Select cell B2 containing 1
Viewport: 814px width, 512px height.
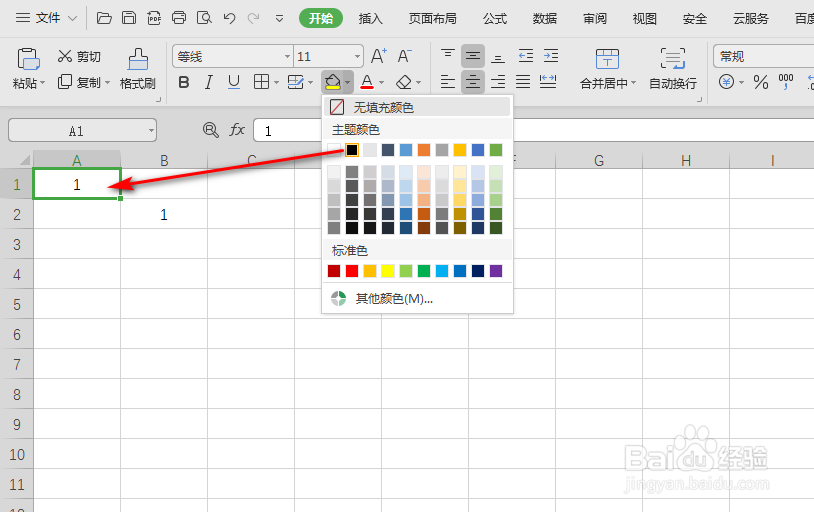(164, 214)
